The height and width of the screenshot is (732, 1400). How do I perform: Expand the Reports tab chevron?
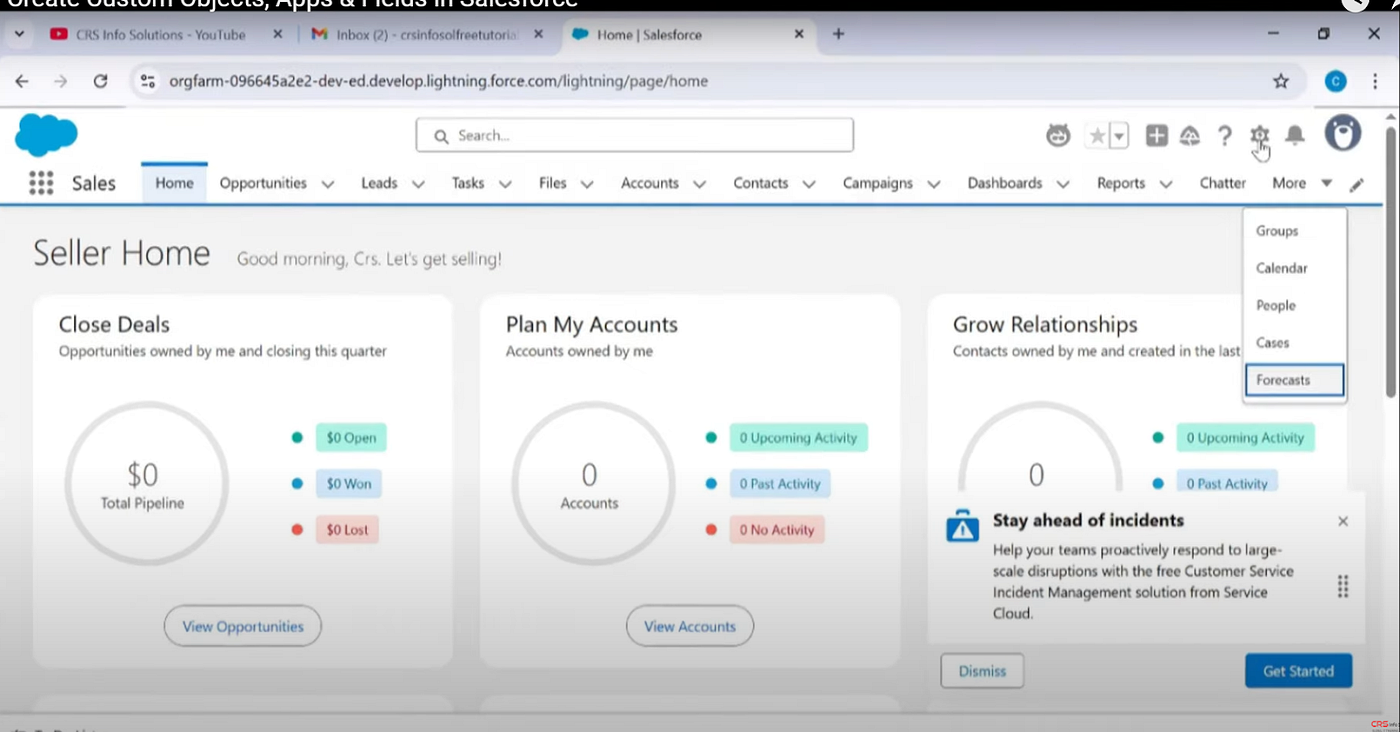point(1166,184)
